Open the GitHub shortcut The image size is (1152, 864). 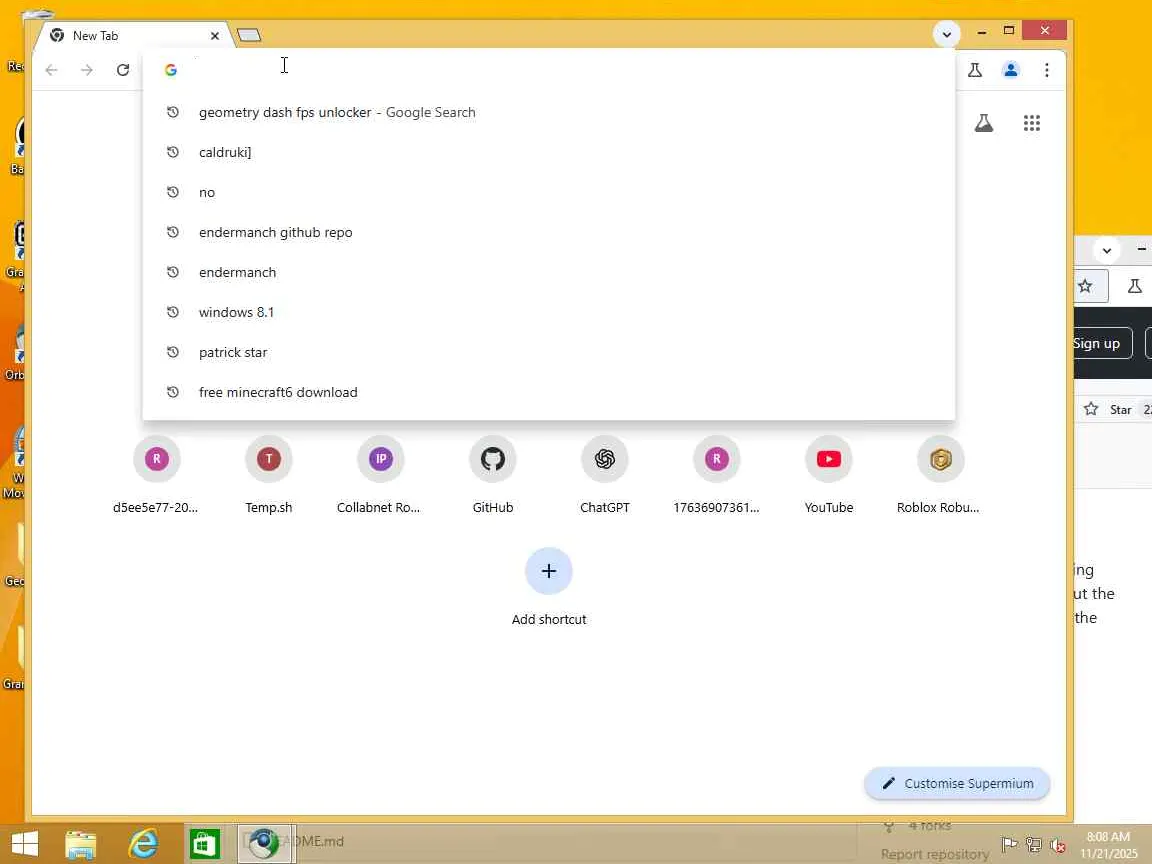coord(493,475)
